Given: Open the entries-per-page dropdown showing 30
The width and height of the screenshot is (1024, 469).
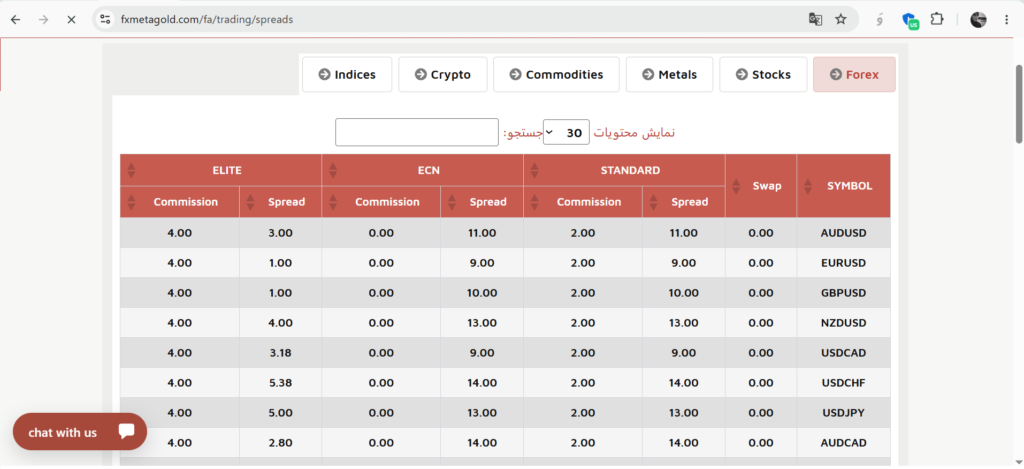Looking at the screenshot, I should [566, 132].
